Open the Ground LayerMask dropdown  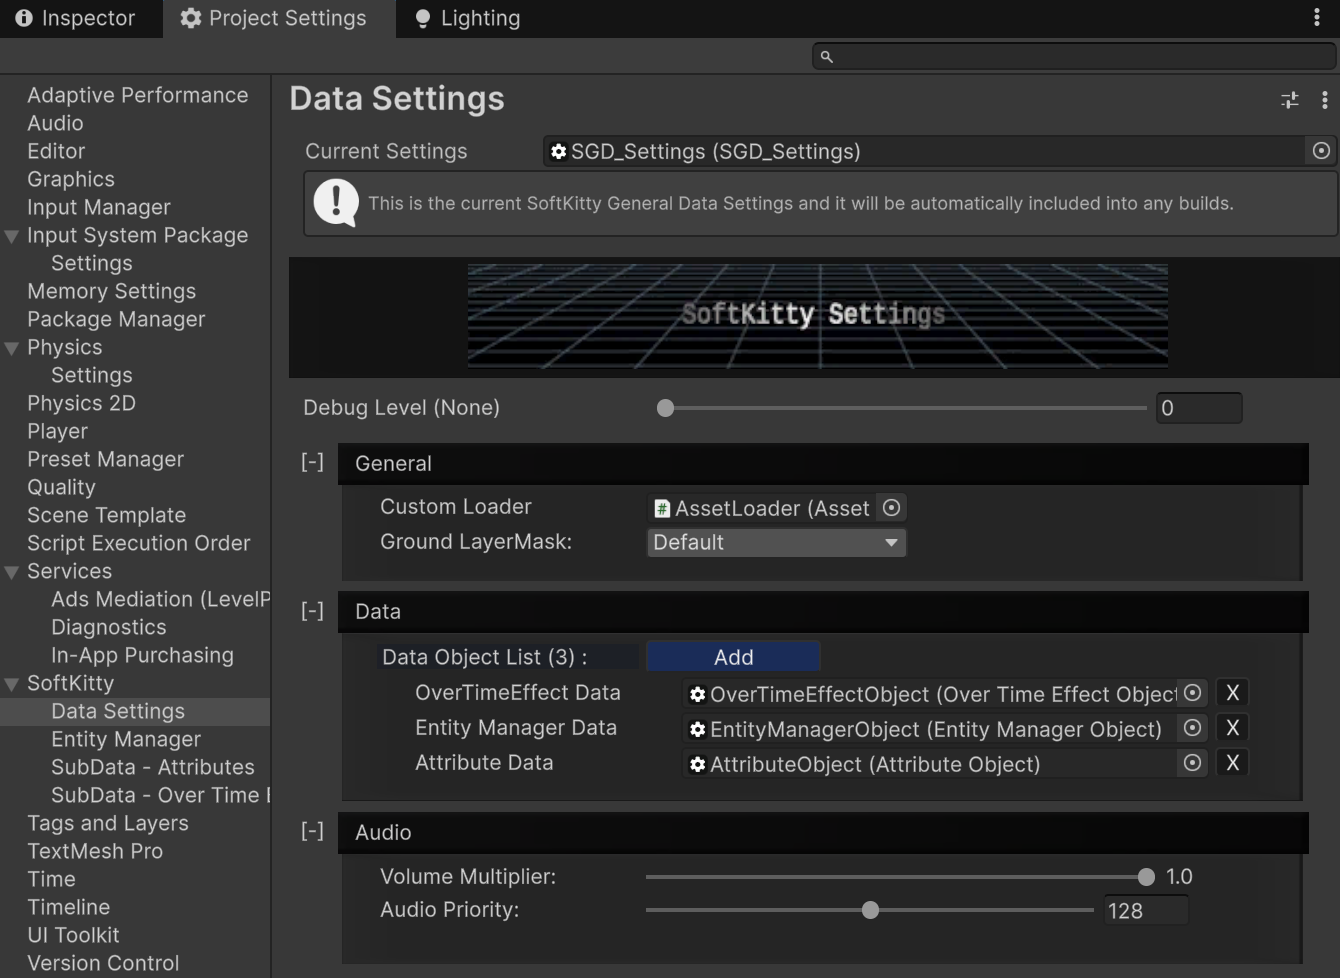(x=776, y=542)
